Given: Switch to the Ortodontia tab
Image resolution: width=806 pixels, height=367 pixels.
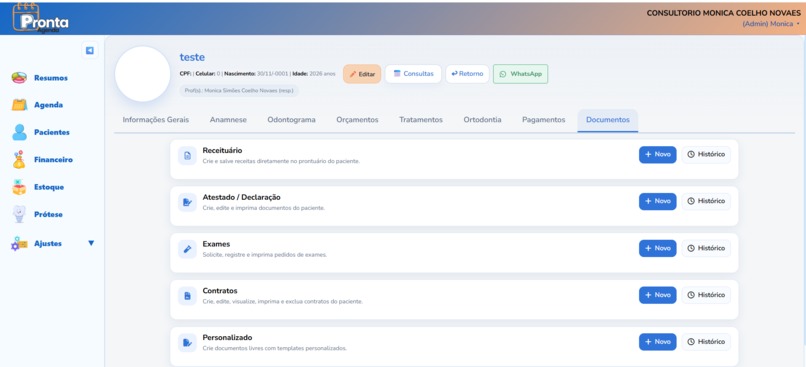Looking at the screenshot, I should point(482,120).
